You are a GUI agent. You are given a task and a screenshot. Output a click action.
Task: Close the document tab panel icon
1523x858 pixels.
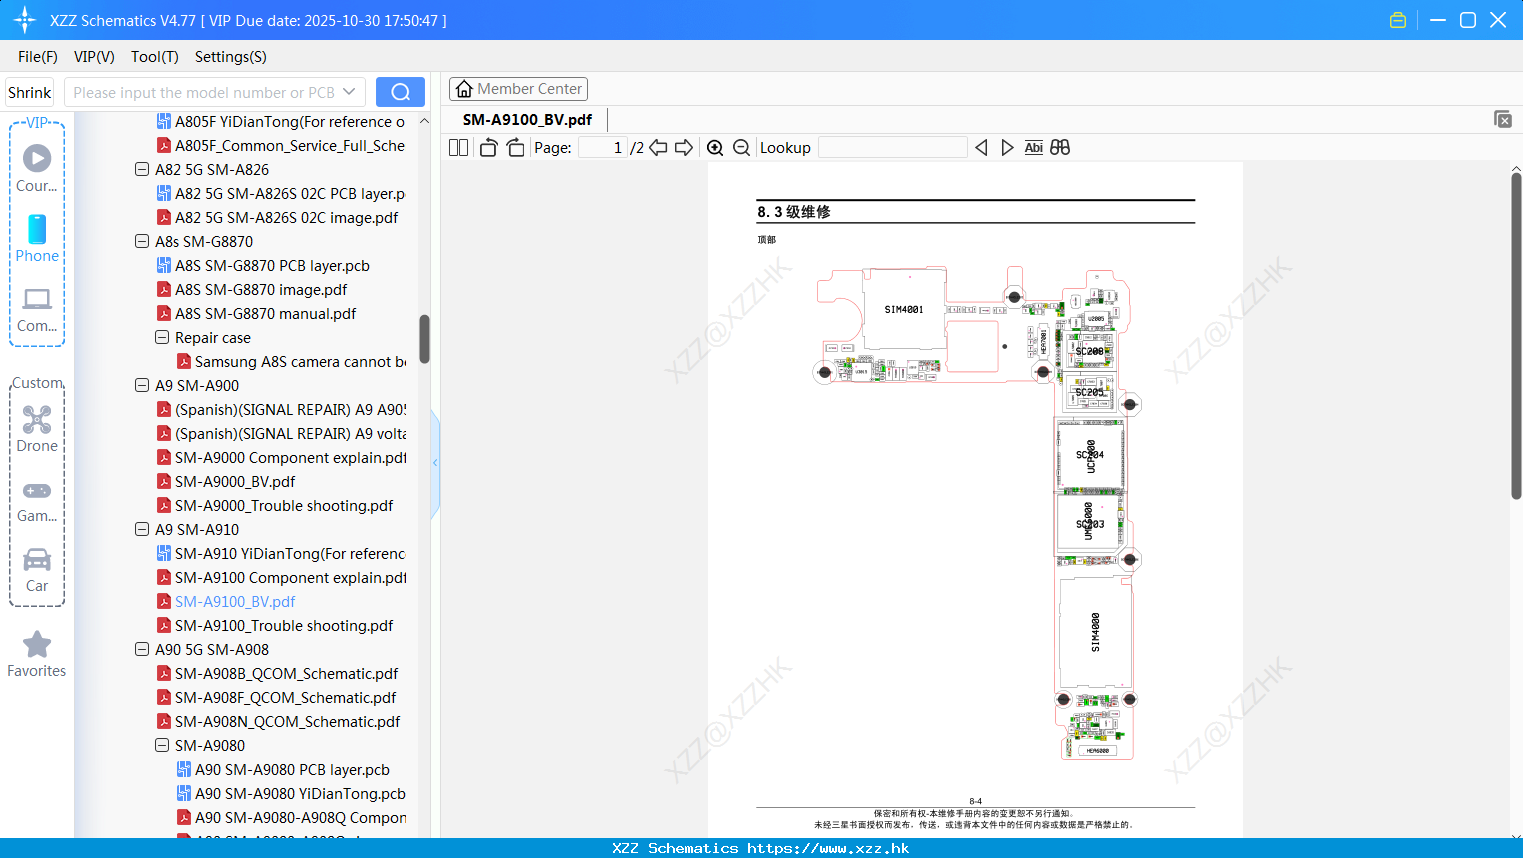[1502, 119]
